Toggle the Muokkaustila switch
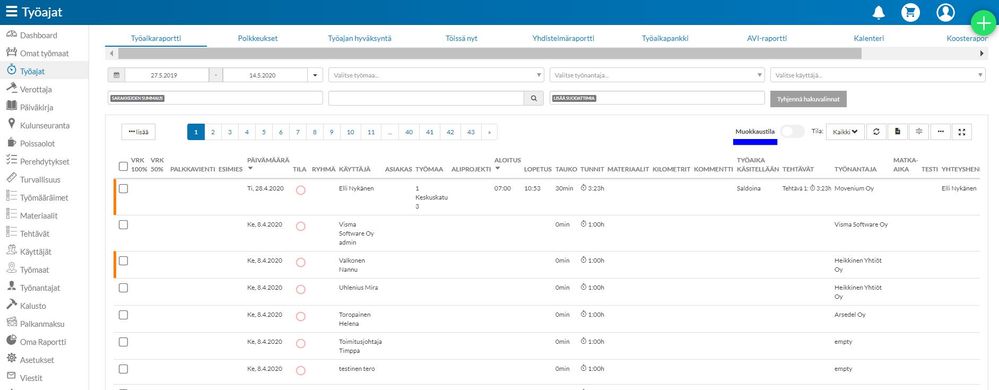Image resolution: width=999 pixels, height=390 pixels. coord(793,131)
